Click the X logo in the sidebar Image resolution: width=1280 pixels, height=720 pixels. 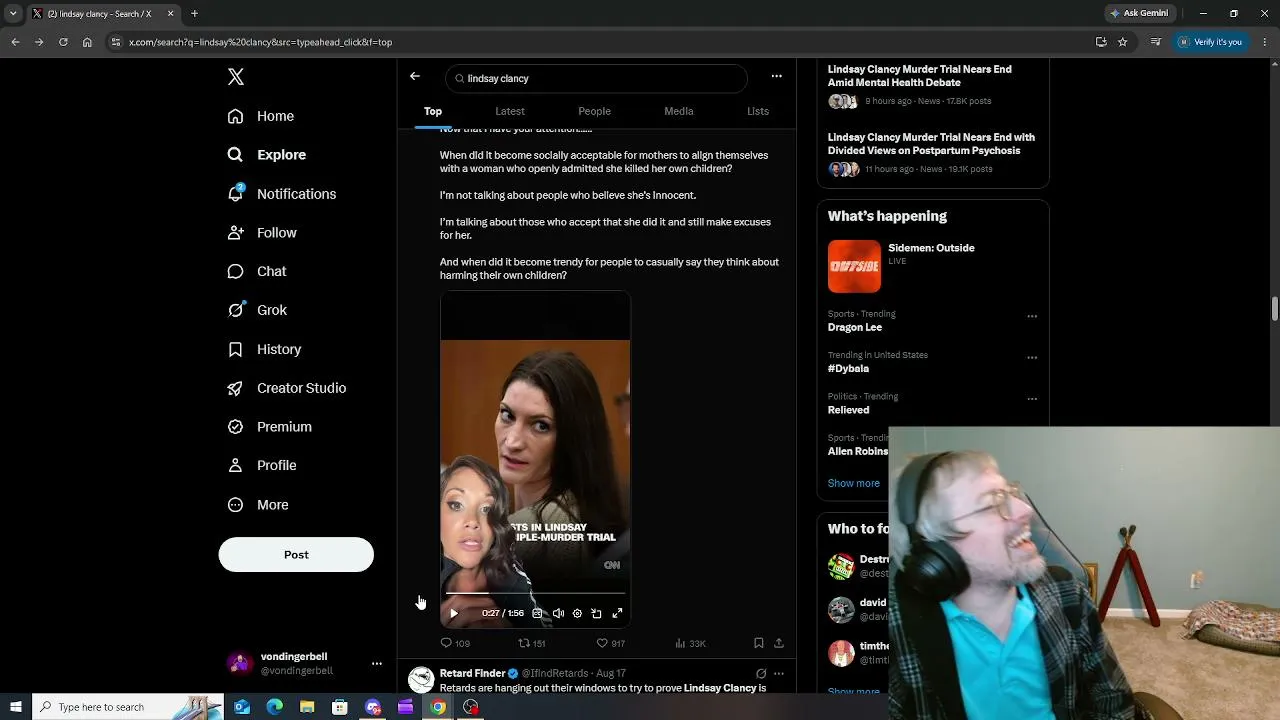tap(236, 77)
